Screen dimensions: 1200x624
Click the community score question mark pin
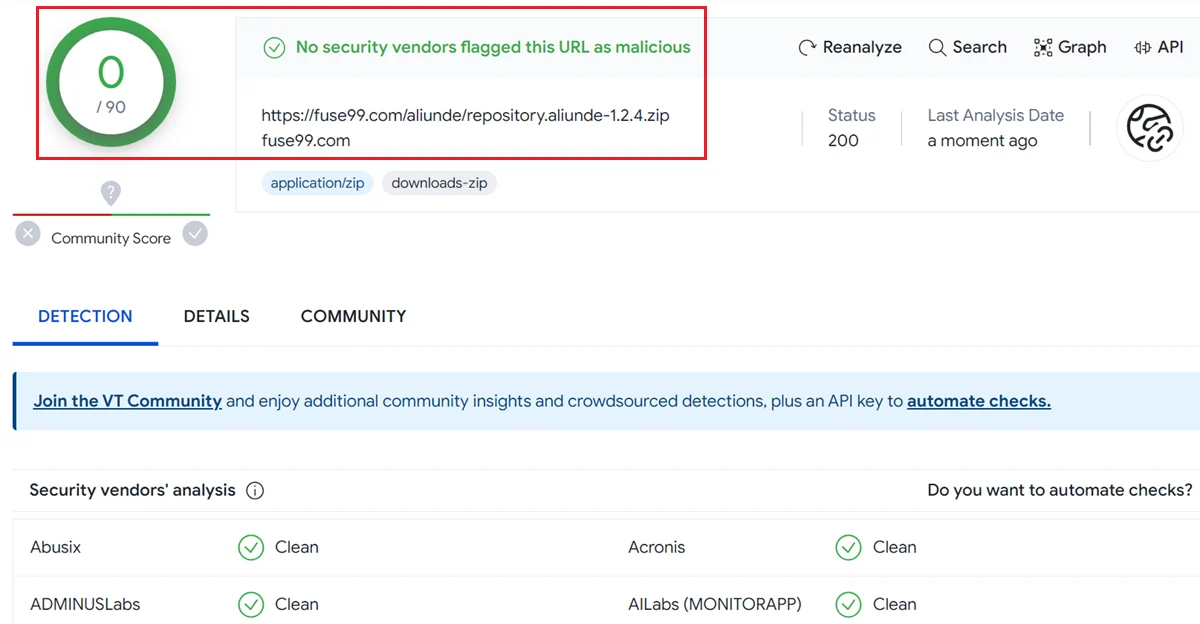point(111,193)
